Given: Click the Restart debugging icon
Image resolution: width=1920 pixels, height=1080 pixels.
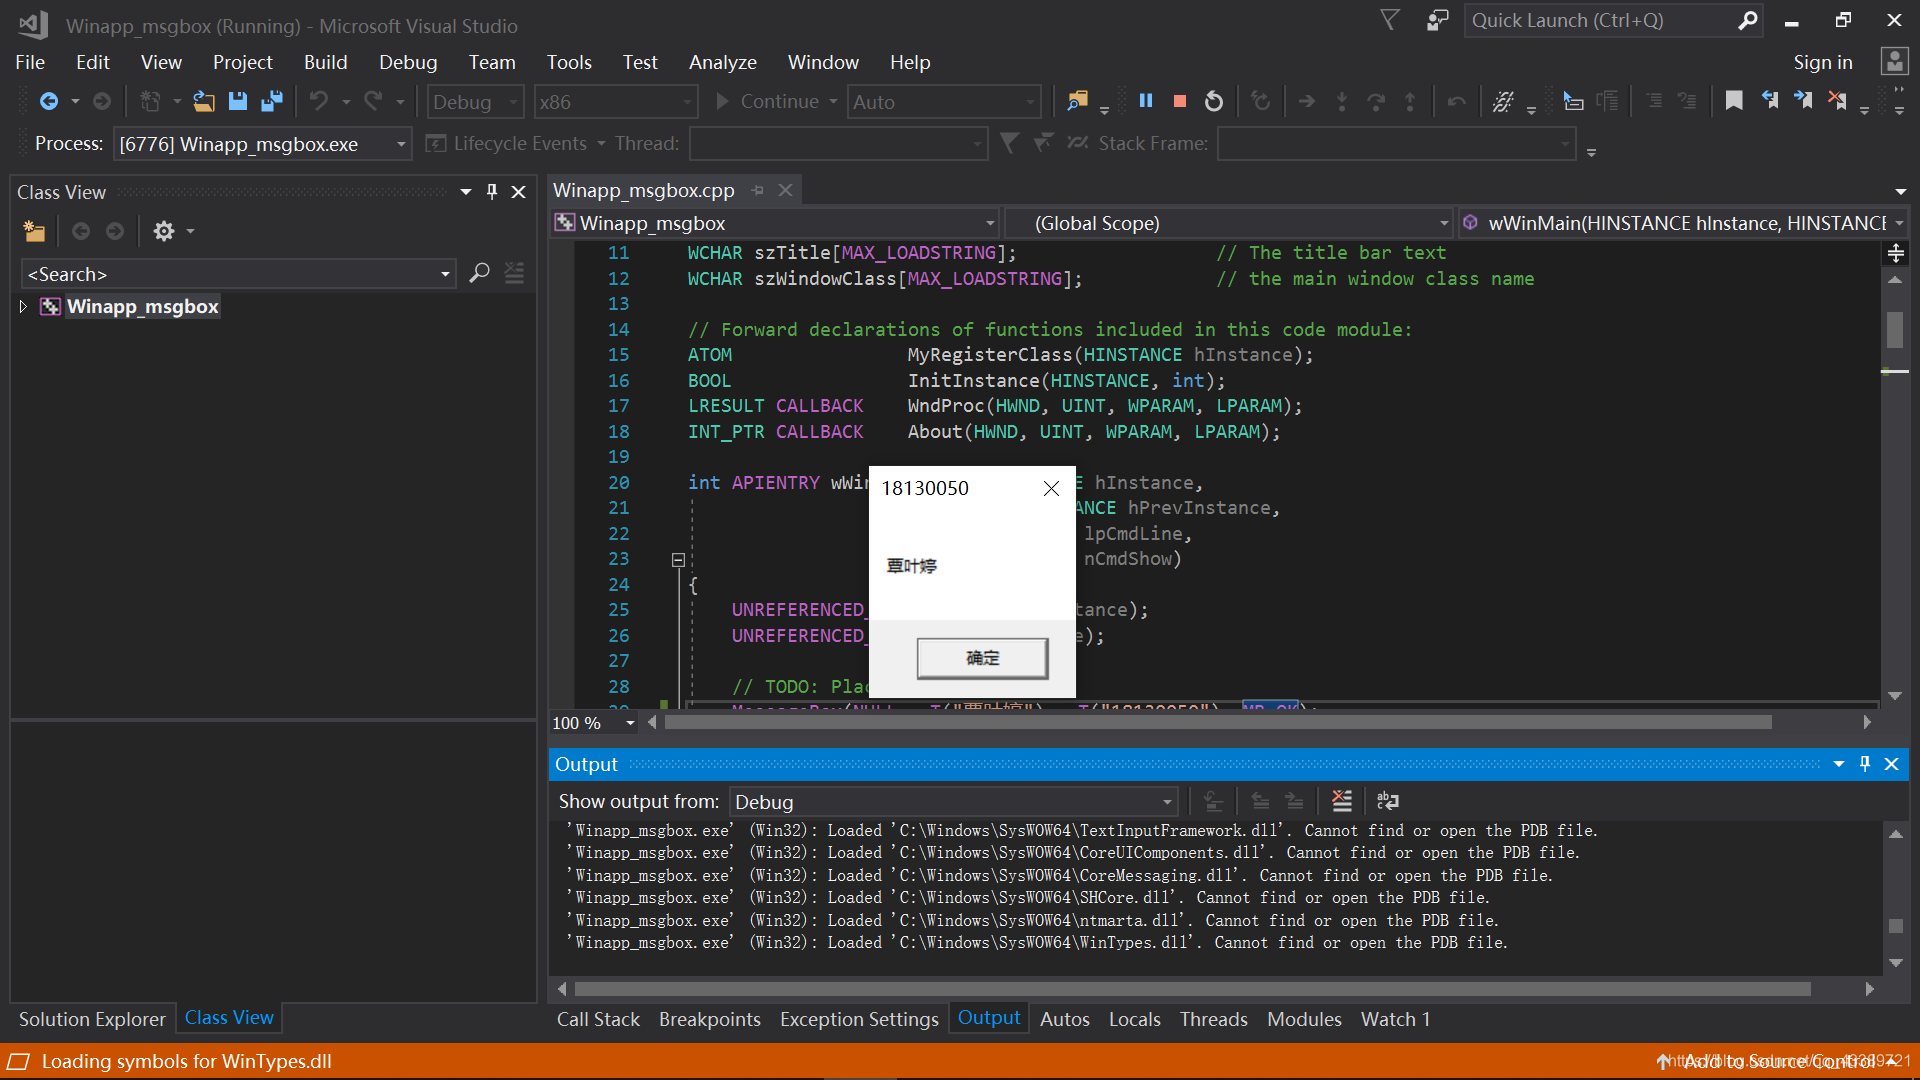Looking at the screenshot, I should coord(1213,101).
